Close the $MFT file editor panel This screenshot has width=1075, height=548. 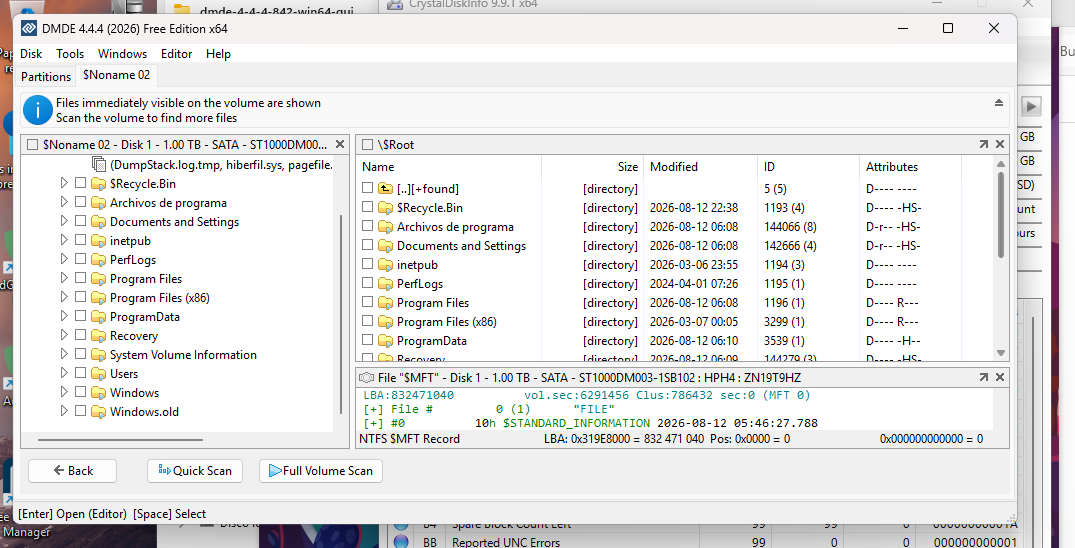point(1000,377)
